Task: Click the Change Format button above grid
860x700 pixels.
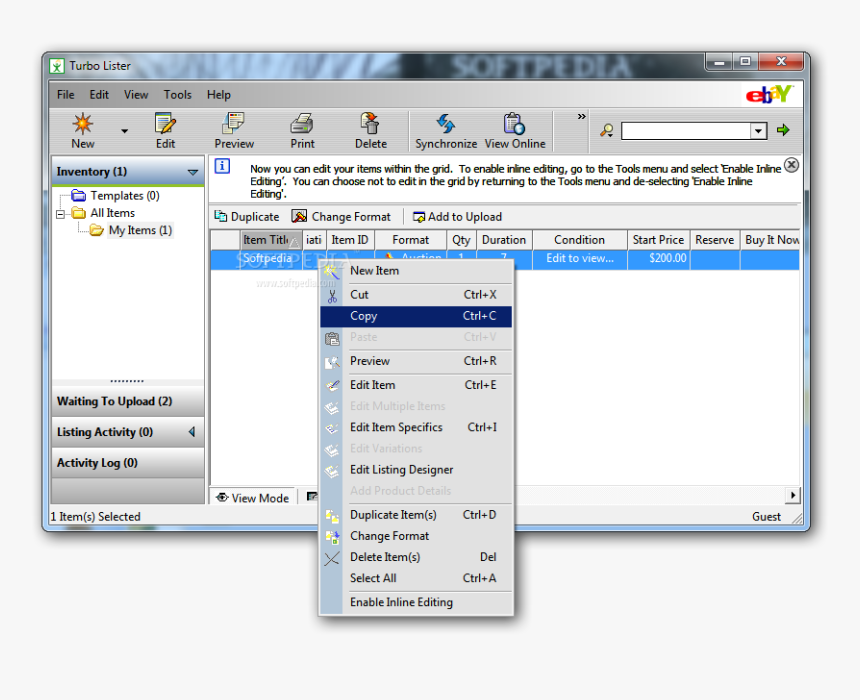Action: 341,217
